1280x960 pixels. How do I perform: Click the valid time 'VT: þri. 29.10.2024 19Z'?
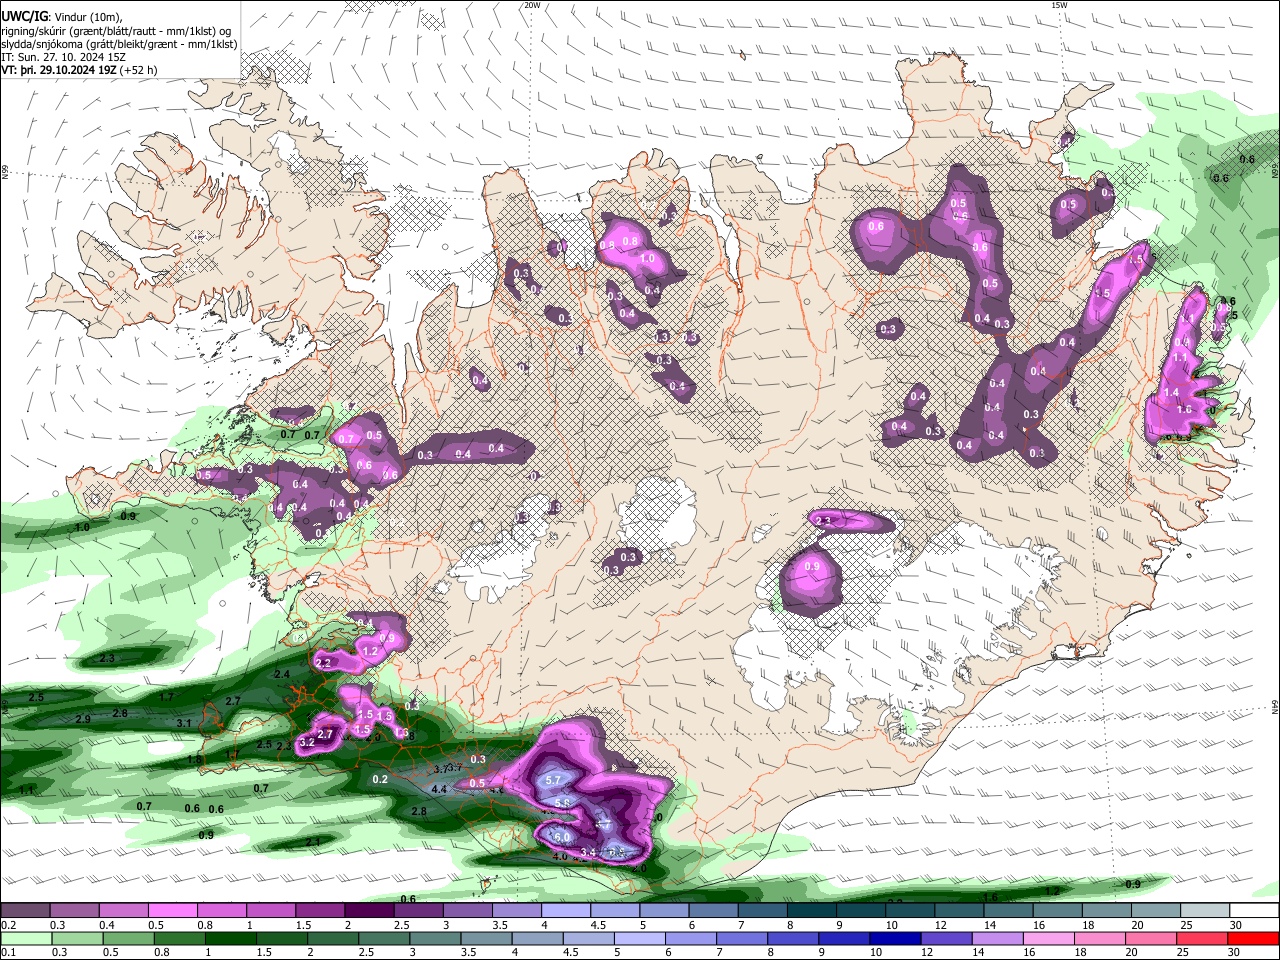click(60, 71)
